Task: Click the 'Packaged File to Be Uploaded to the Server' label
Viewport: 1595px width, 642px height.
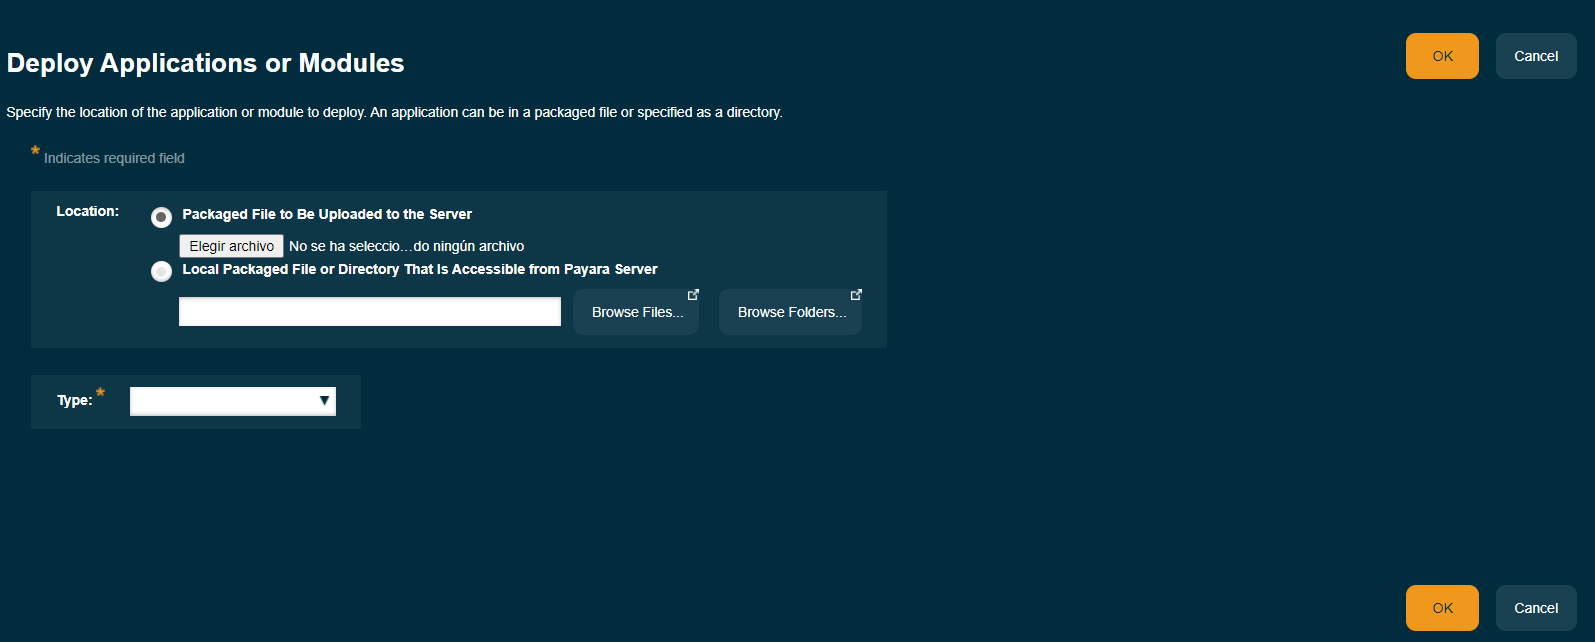Action: point(327,214)
